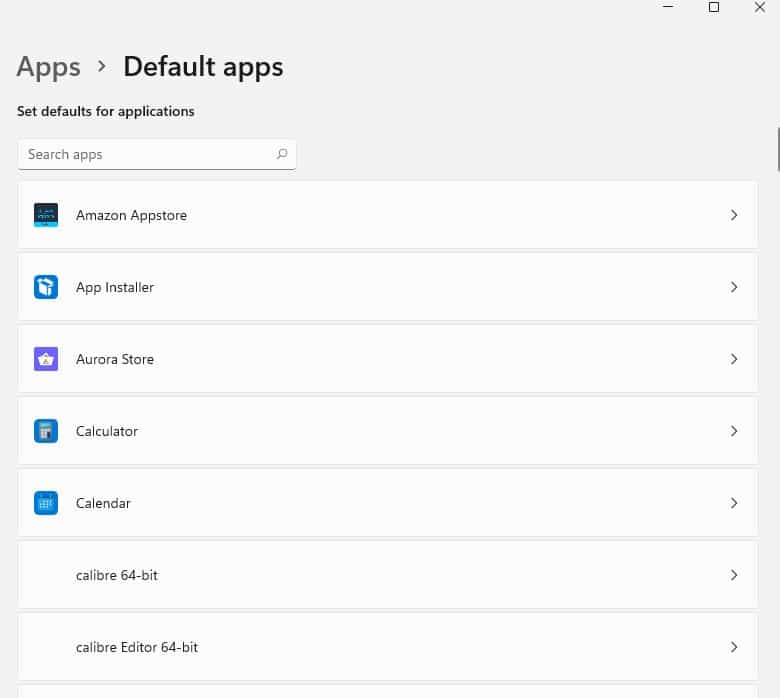Expand the Calendar row chevron
The width and height of the screenshot is (780, 698).
point(734,503)
